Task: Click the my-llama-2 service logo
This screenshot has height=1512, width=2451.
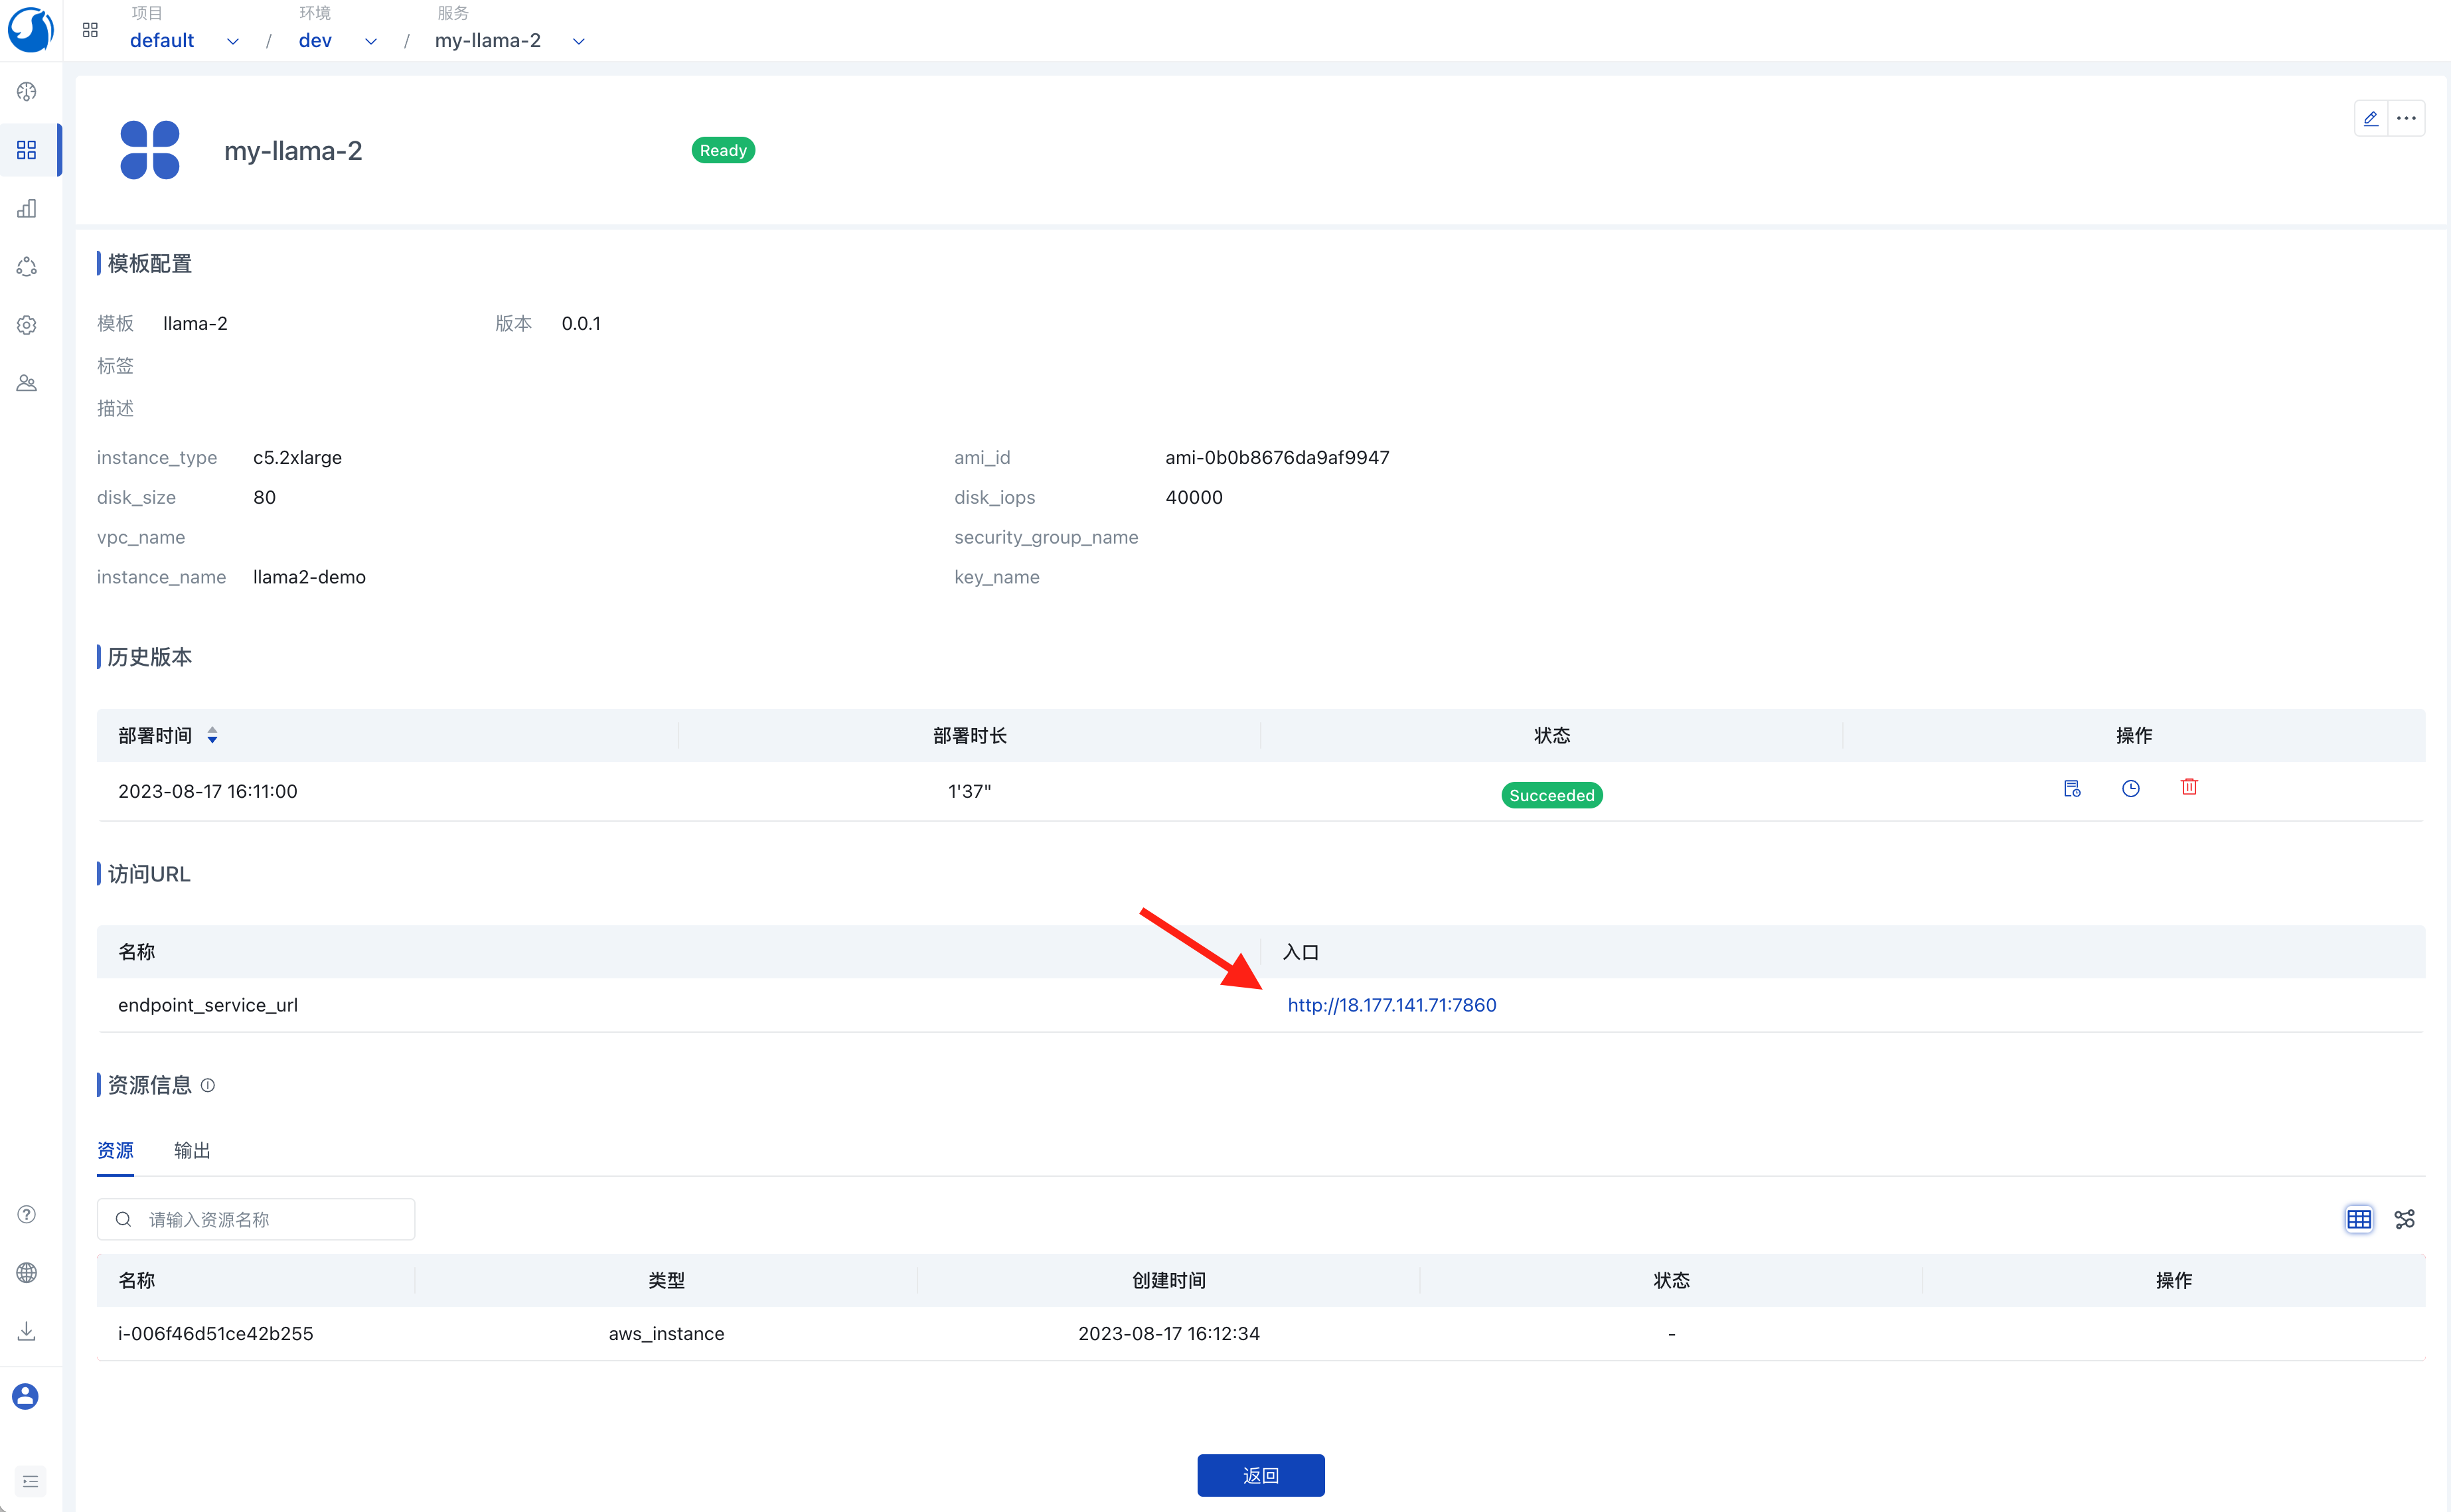Action: (150, 150)
